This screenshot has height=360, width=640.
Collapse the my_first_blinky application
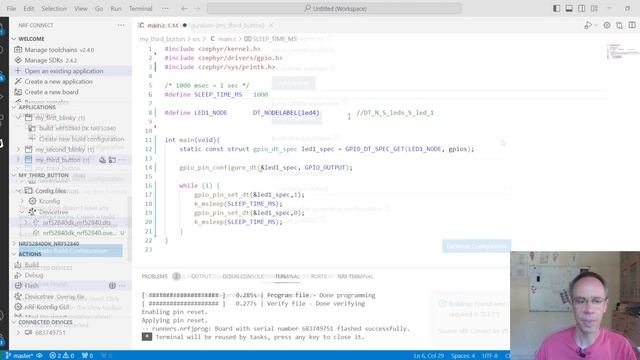coord(18,118)
